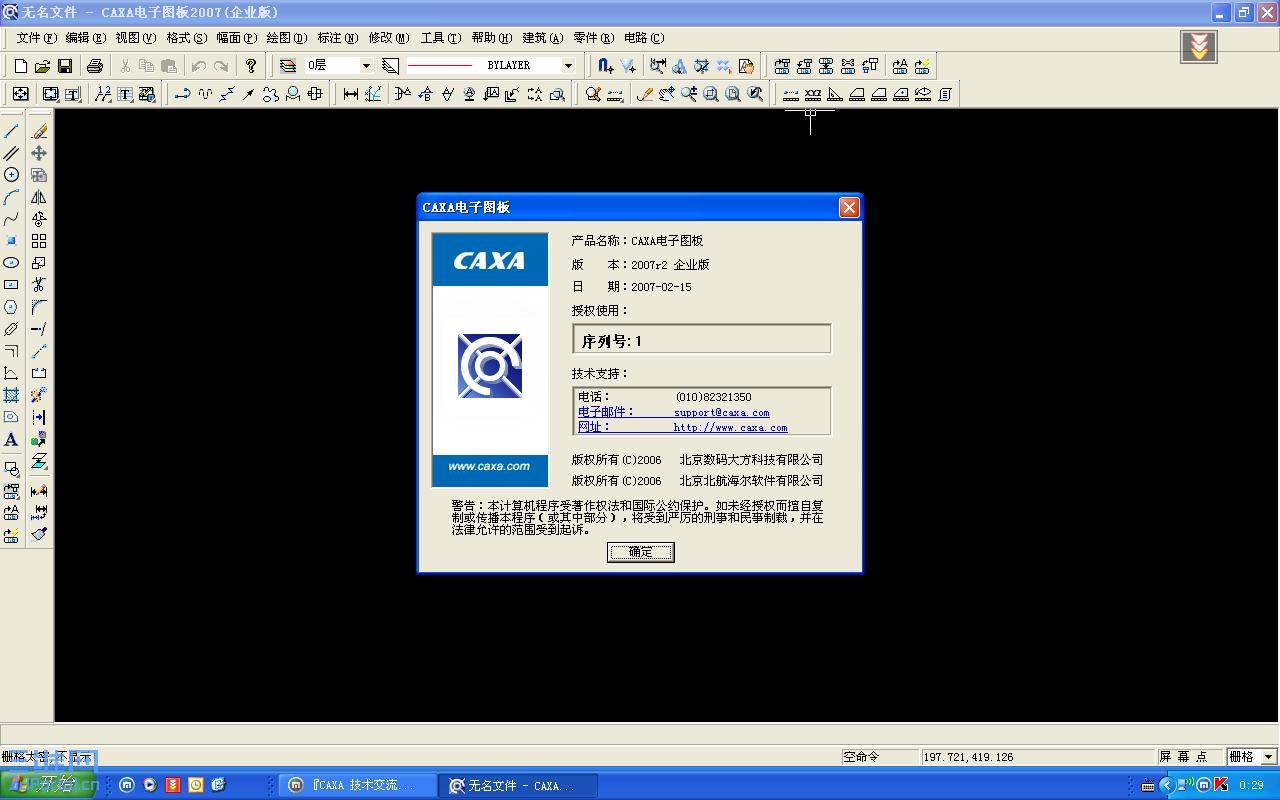The height and width of the screenshot is (800, 1280).
Task: Select the Parallel lines tool
Action: pos(11,153)
